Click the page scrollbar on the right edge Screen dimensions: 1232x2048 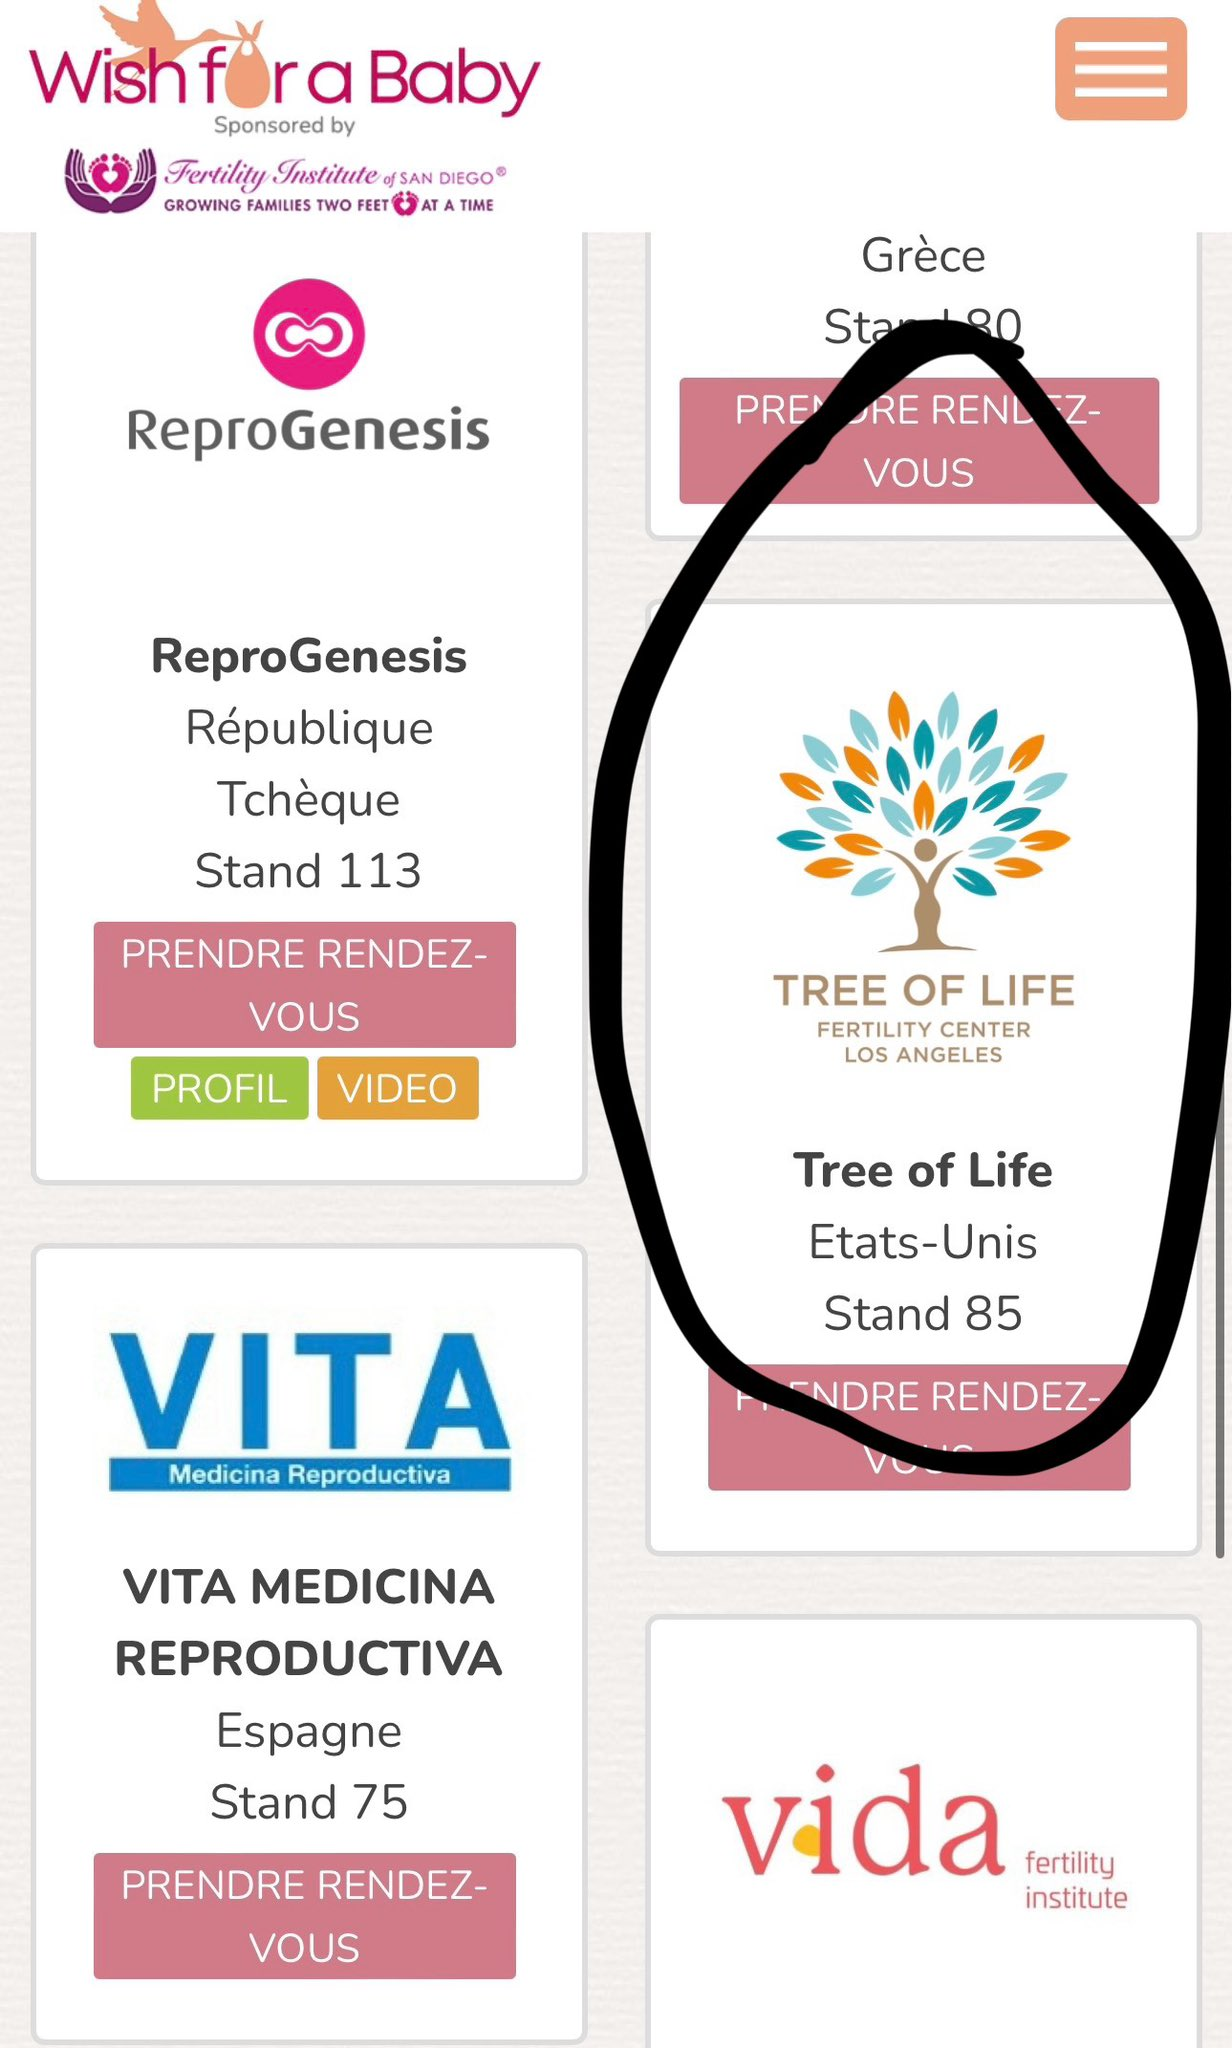(1220, 1300)
